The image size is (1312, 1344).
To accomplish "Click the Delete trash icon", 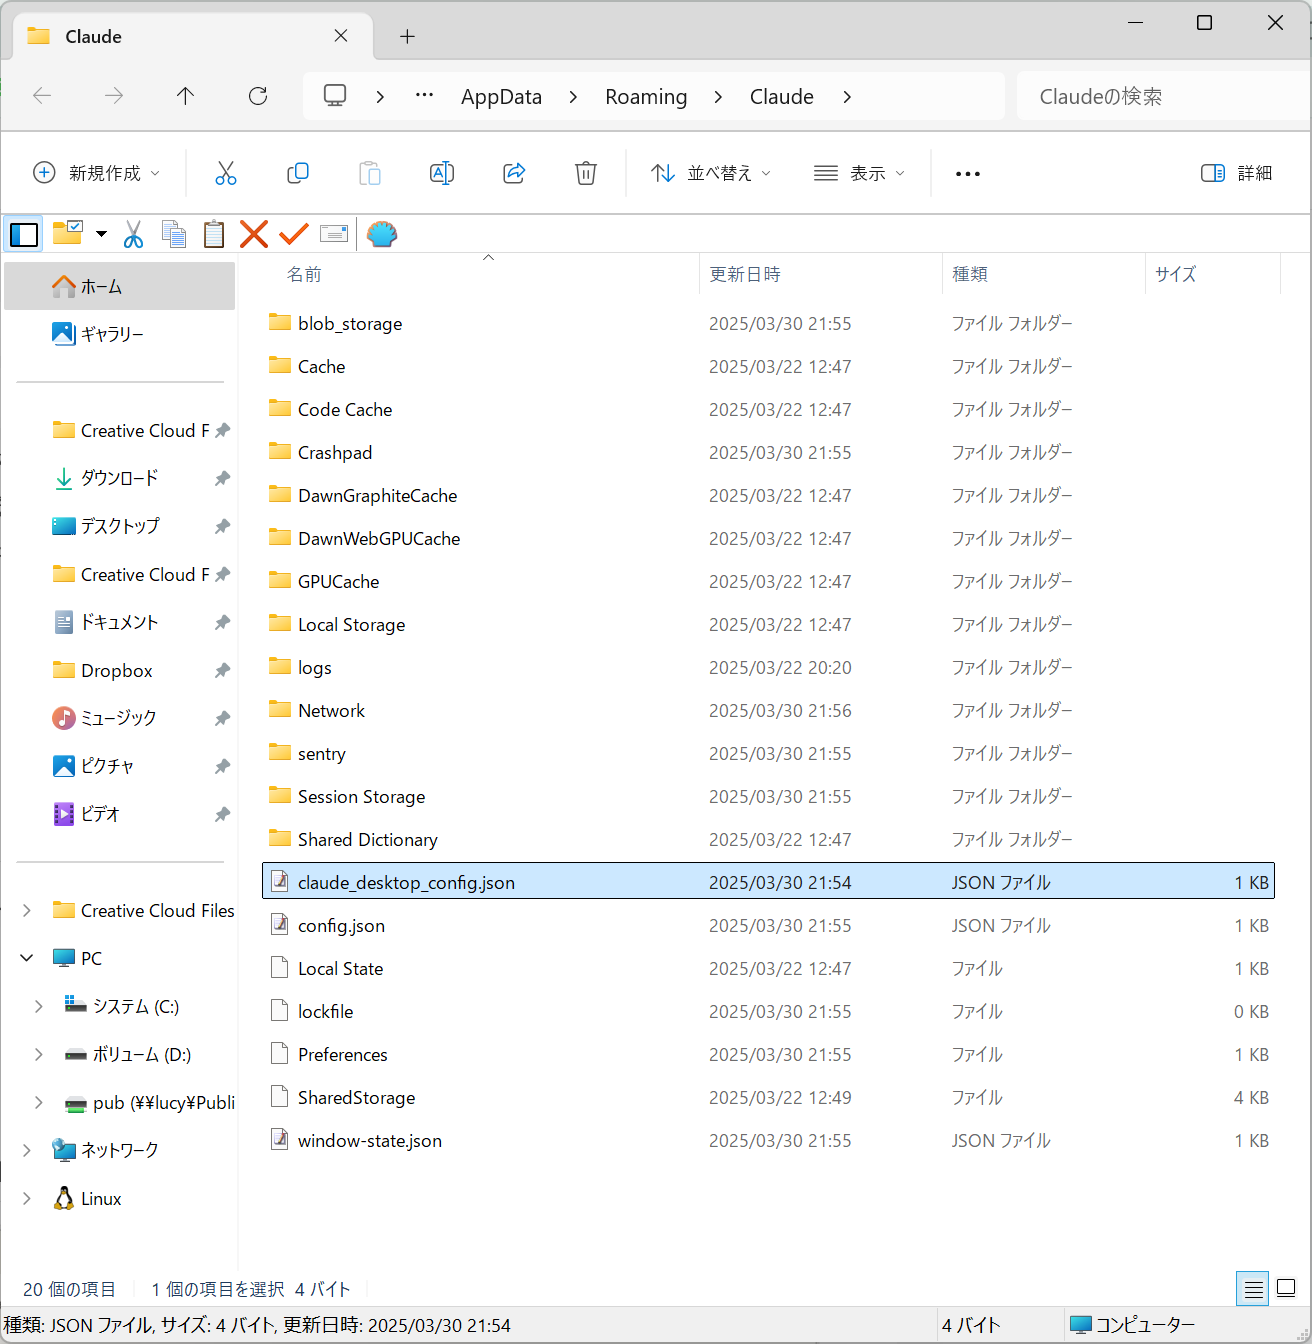I will coord(586,173).
